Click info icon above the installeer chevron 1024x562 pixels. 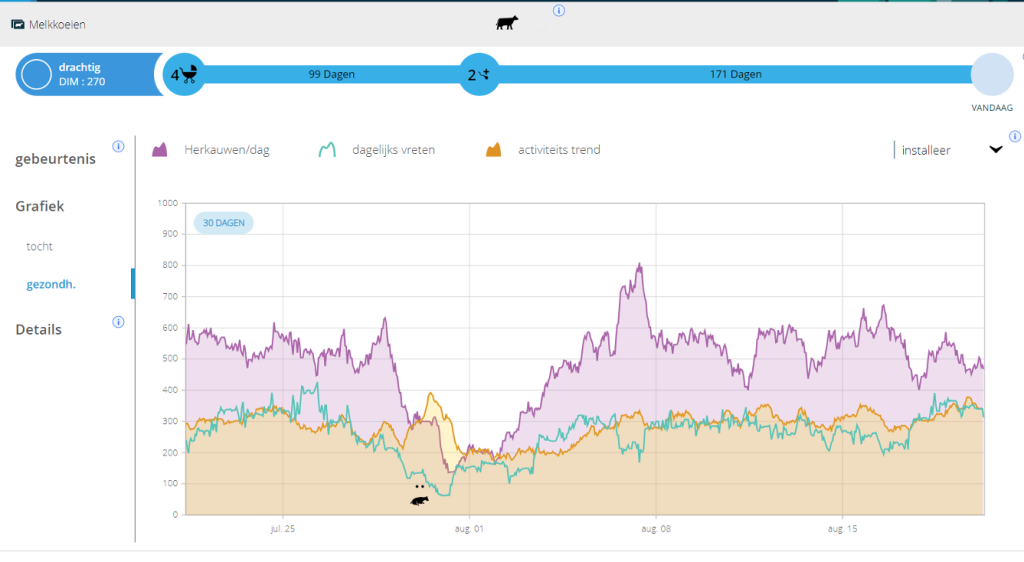click(x=1015, y=137)
